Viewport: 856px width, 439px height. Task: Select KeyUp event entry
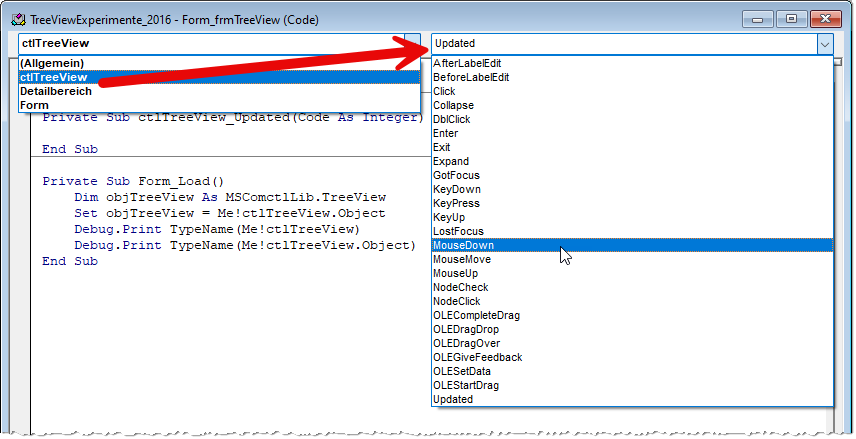632,217
